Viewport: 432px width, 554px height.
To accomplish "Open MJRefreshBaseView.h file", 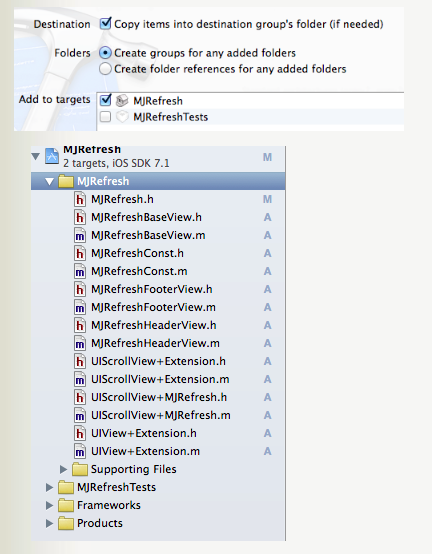I will tap(146, 217).
